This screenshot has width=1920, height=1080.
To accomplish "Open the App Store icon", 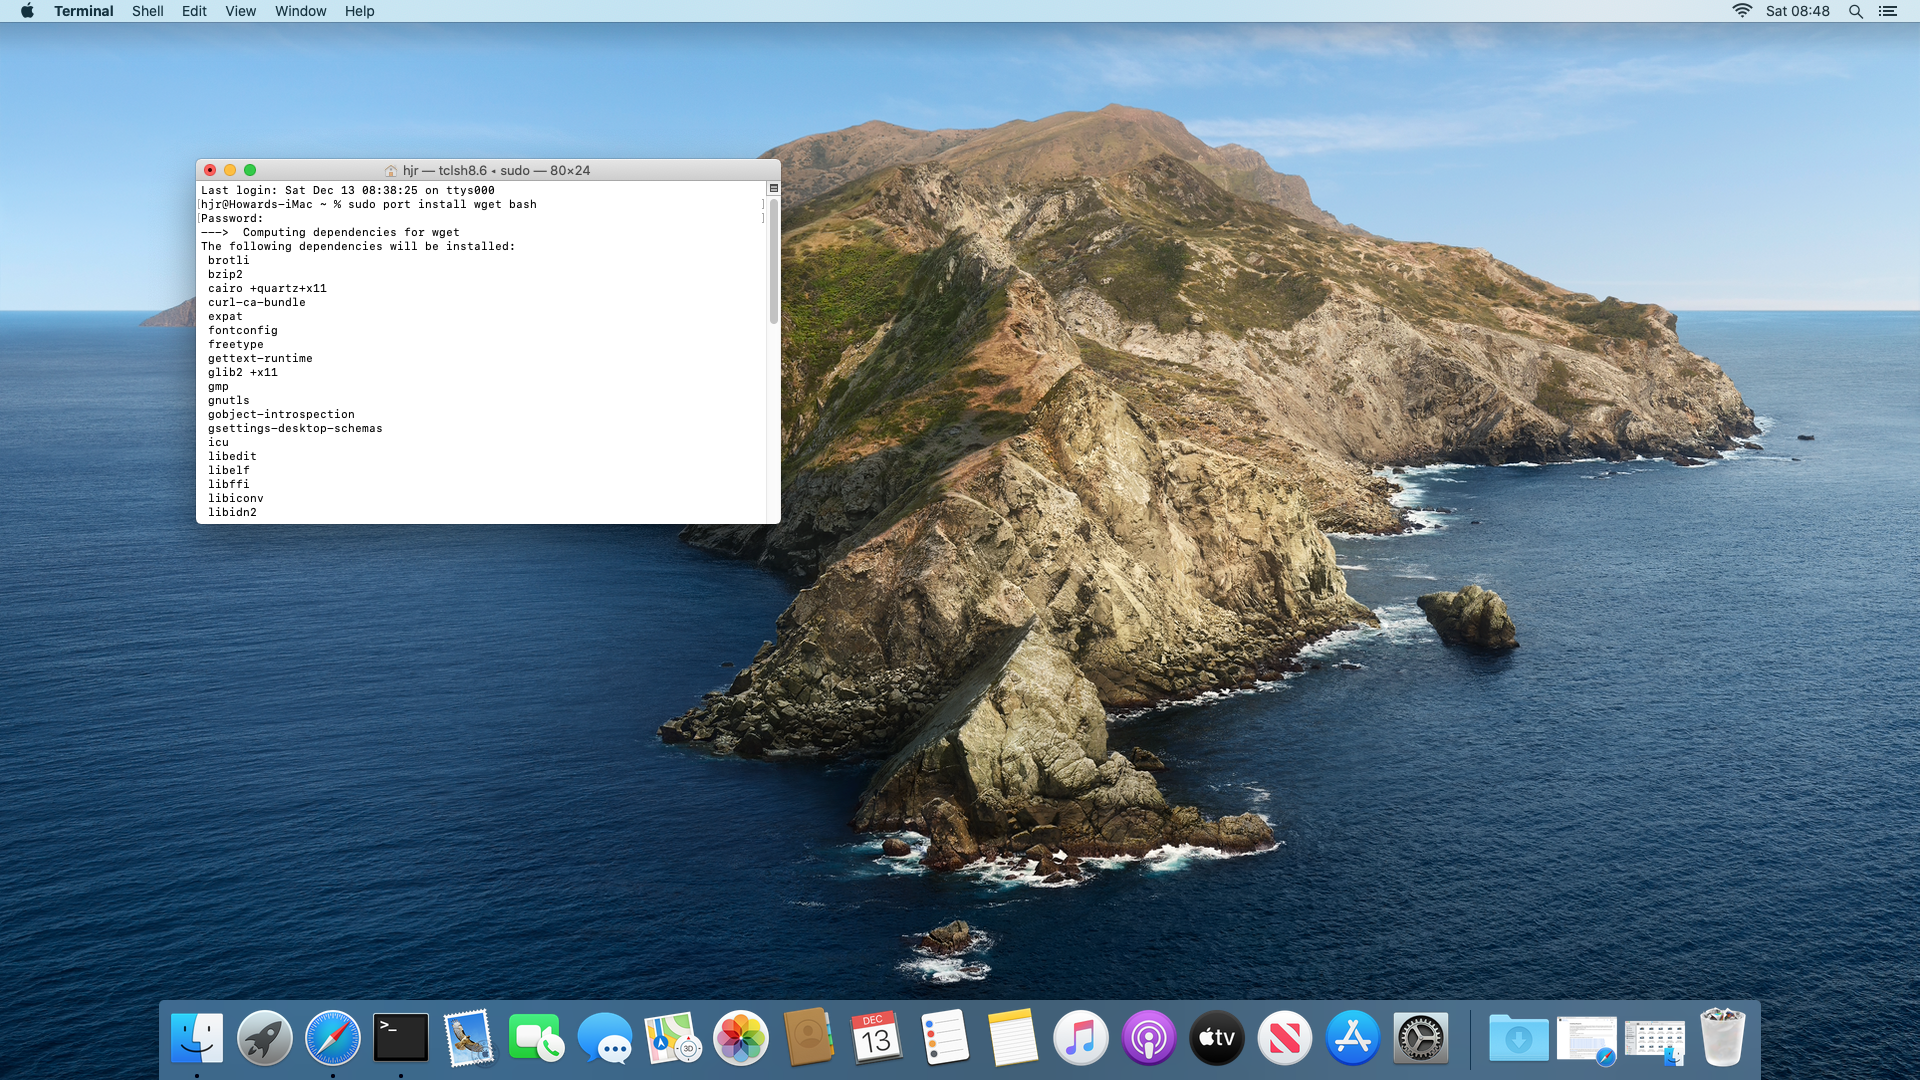I will [x=1353, y=1039].
